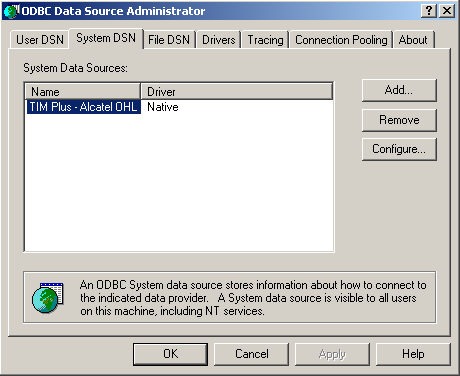This screenshot has width=460, height=376.
Task: Confirm with the OK button
Action: point(170,354)
